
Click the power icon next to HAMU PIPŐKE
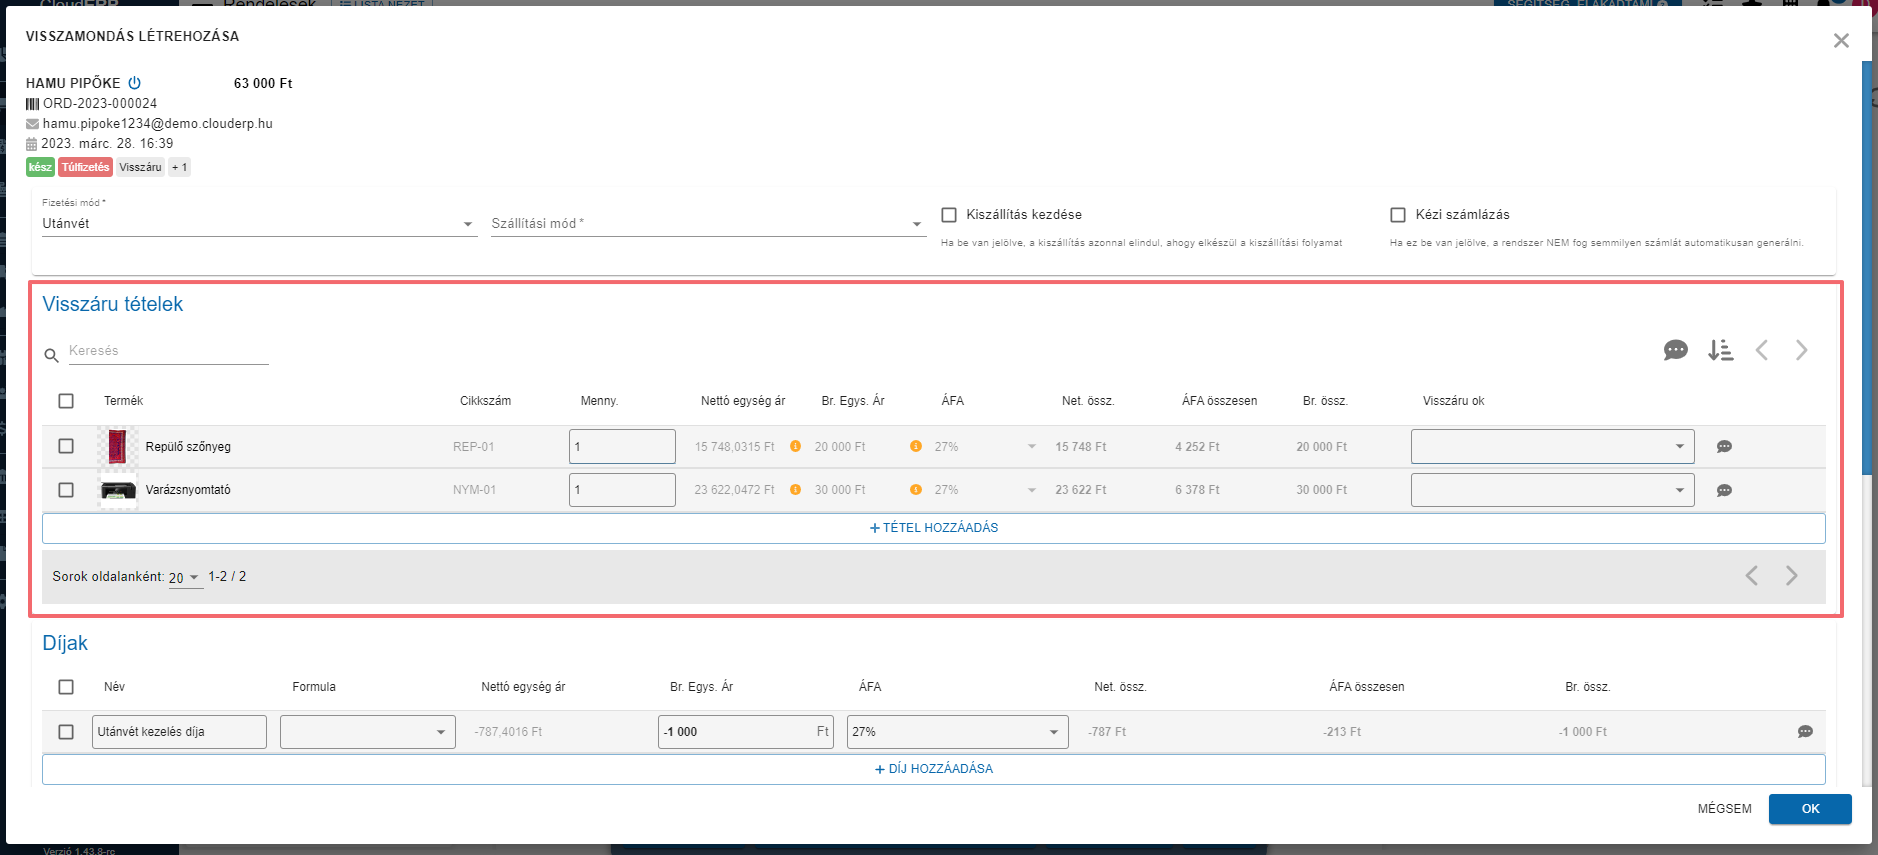(x=135, y=83)
